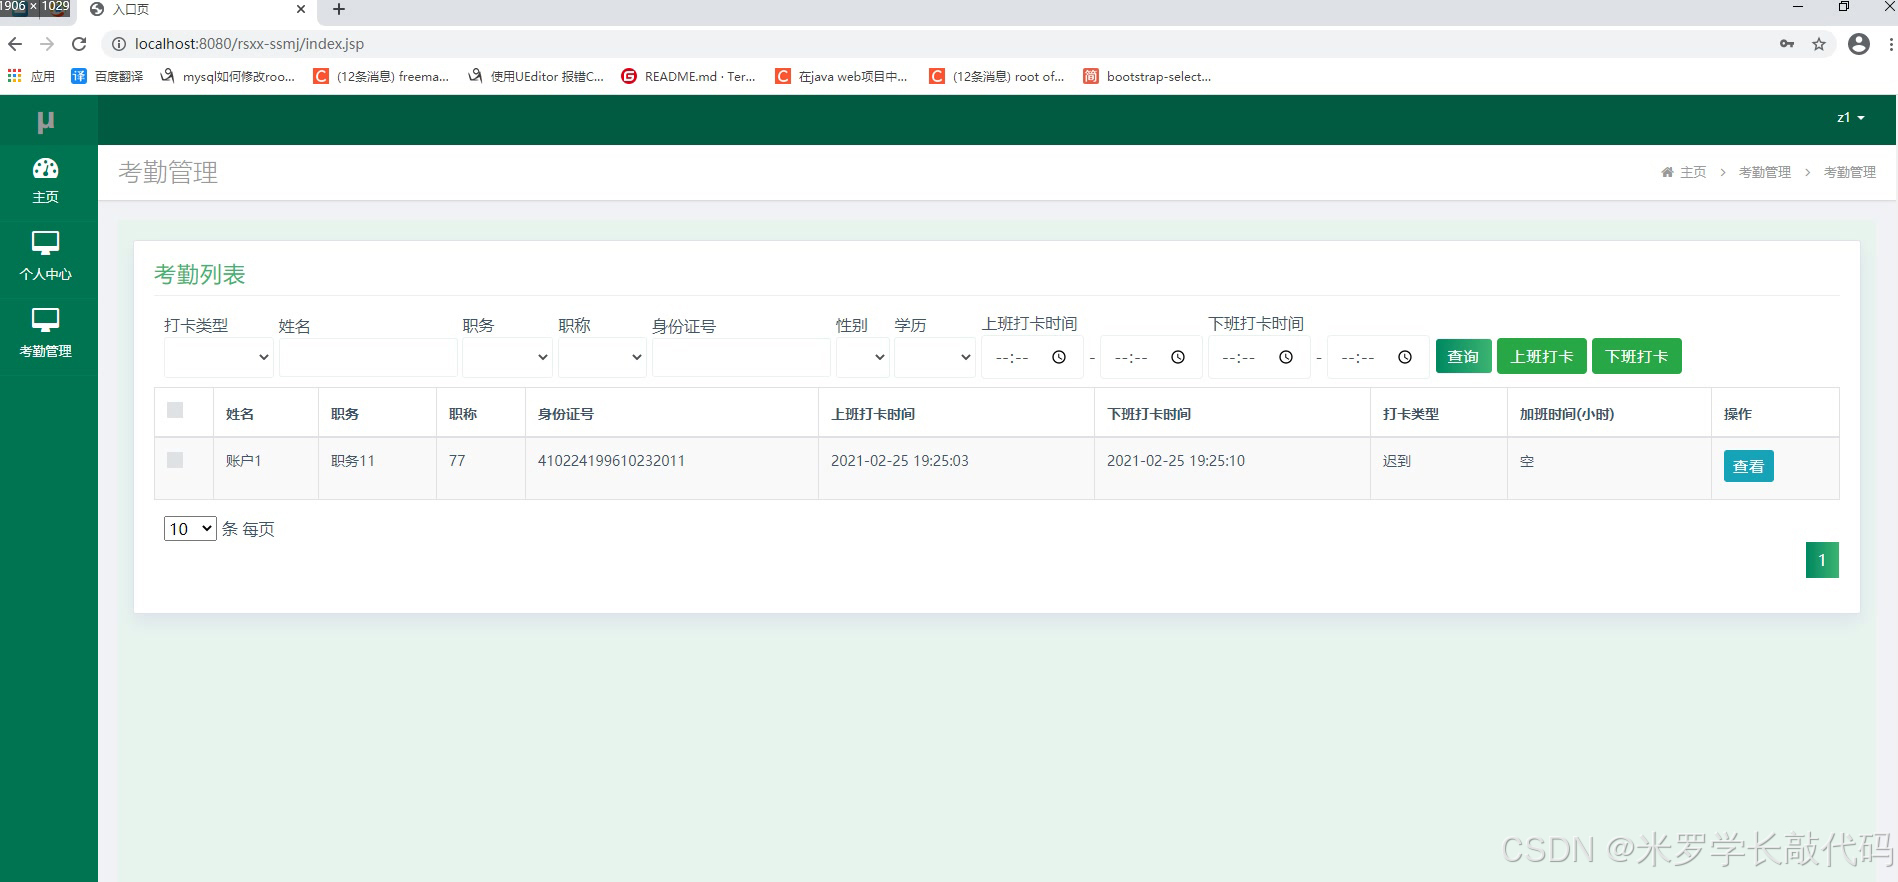Screen dimensions: 1898x882
Task: Open the 职称 filter dropdown
Action: [602, 357]
